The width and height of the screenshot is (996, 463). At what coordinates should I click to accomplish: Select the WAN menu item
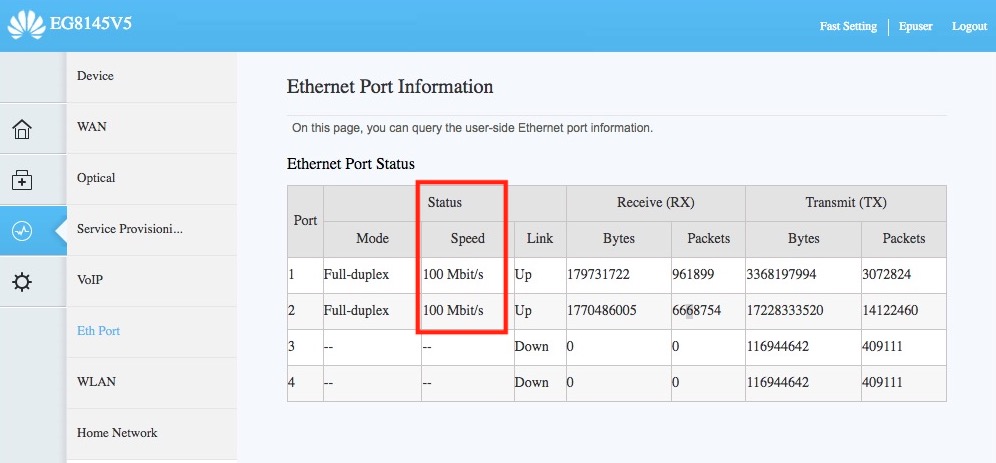coord(92,127)
